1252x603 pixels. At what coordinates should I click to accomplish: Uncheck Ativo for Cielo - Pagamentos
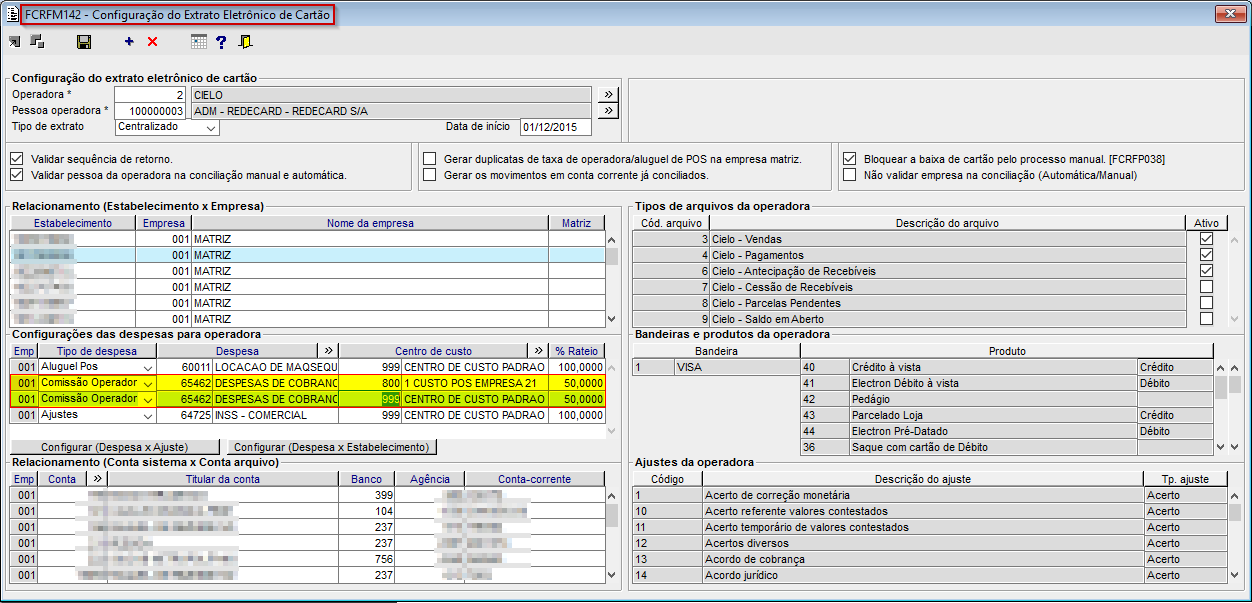1206,255
